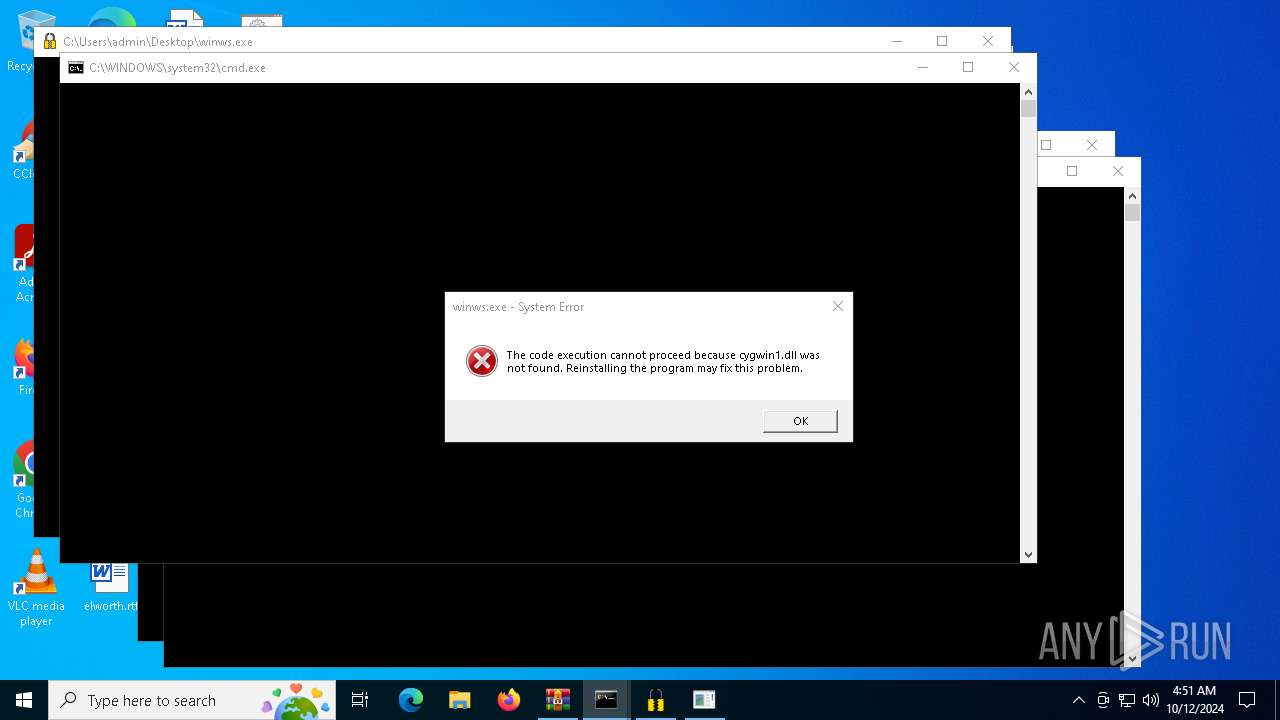Close the winws.exe window
1280x720 pixels.
tap(987, 41)
